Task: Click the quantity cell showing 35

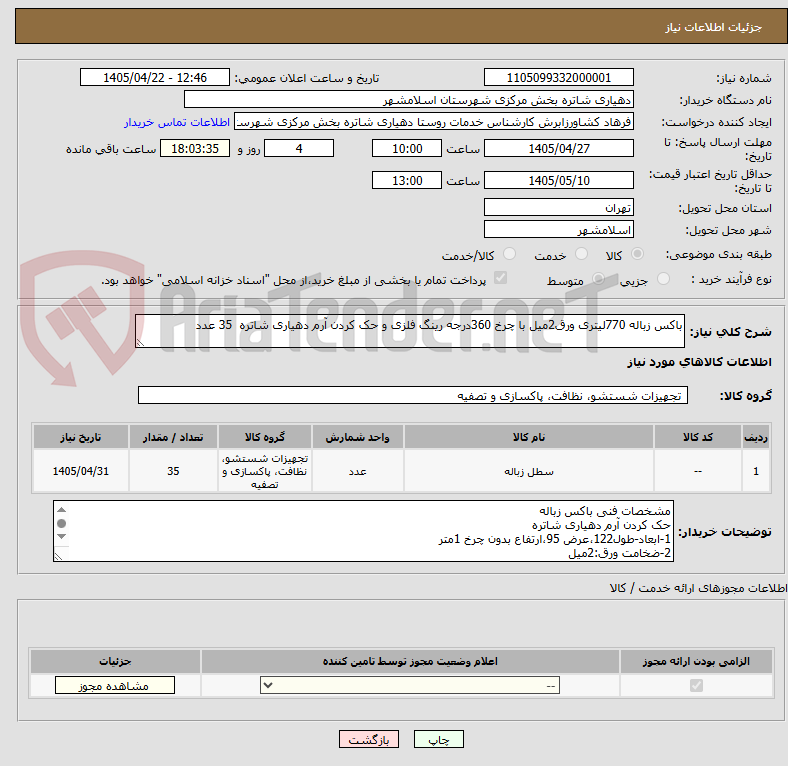Action: tap(173, 471)
